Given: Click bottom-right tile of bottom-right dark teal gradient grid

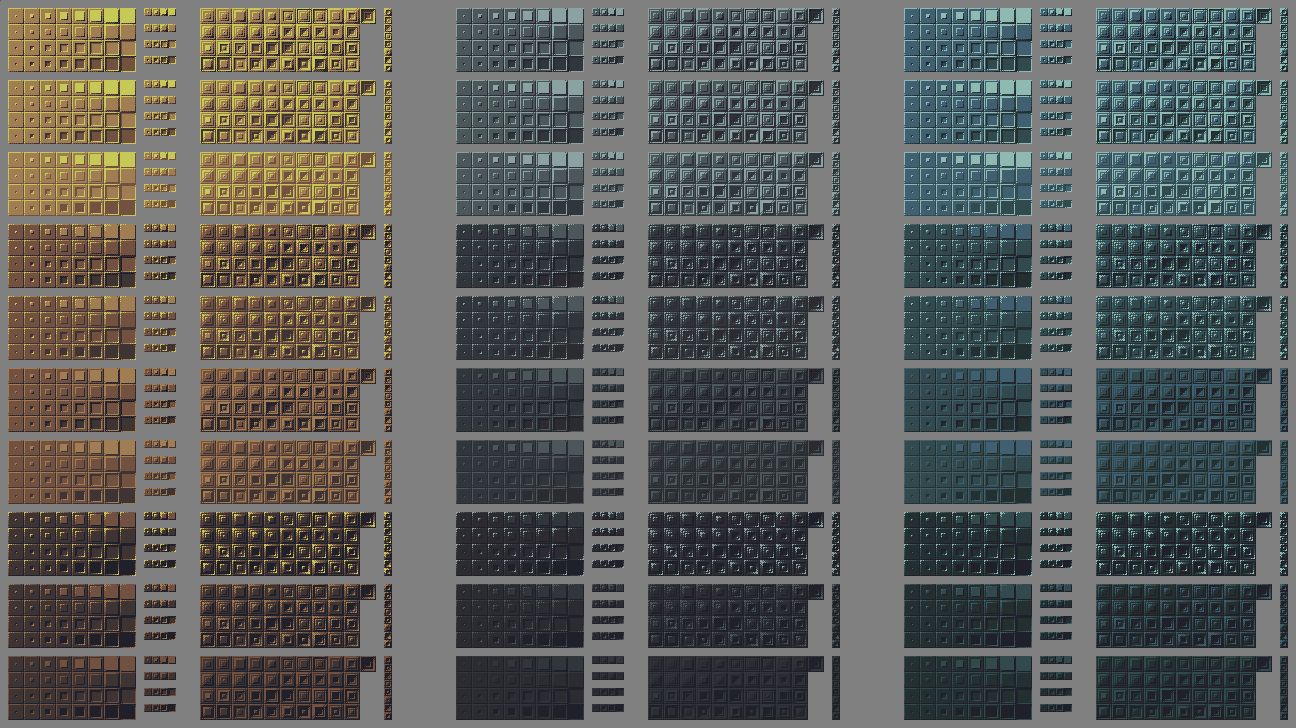Looking at the screenshot, I should pyautogui.click(x=1022, y=712).
